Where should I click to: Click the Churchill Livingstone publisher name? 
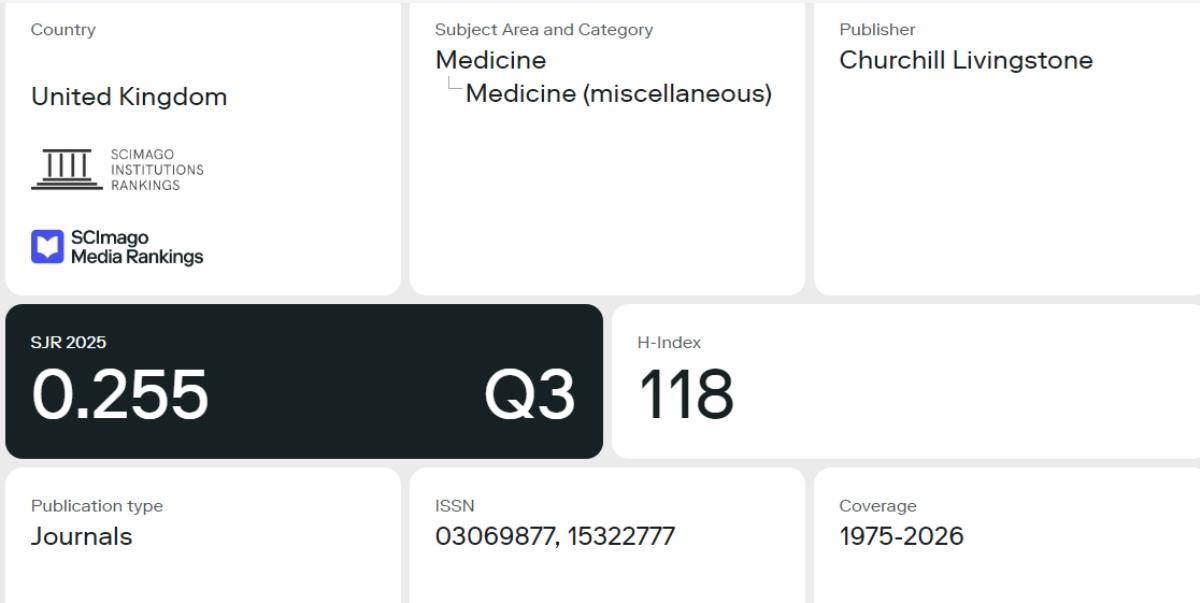coord(966,60)
